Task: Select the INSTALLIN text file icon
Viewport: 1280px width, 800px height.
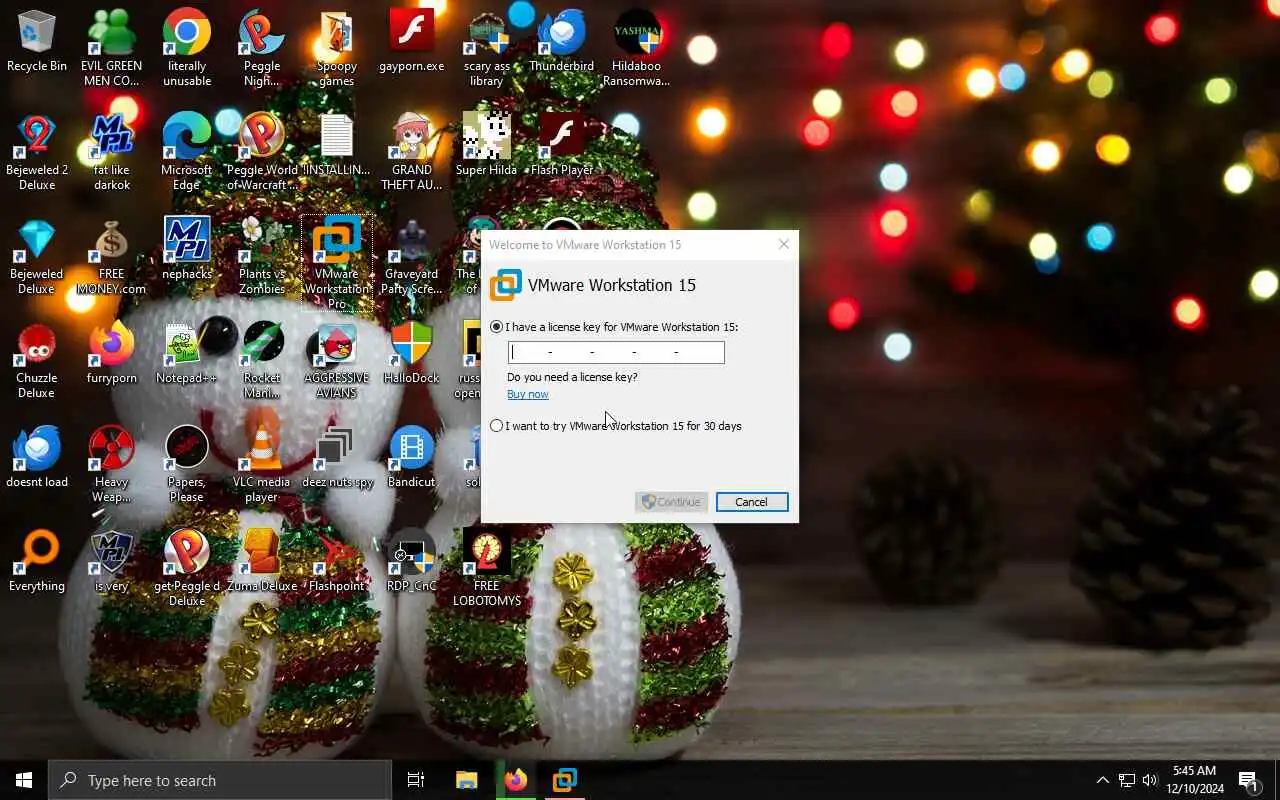Action: (337, 146)
